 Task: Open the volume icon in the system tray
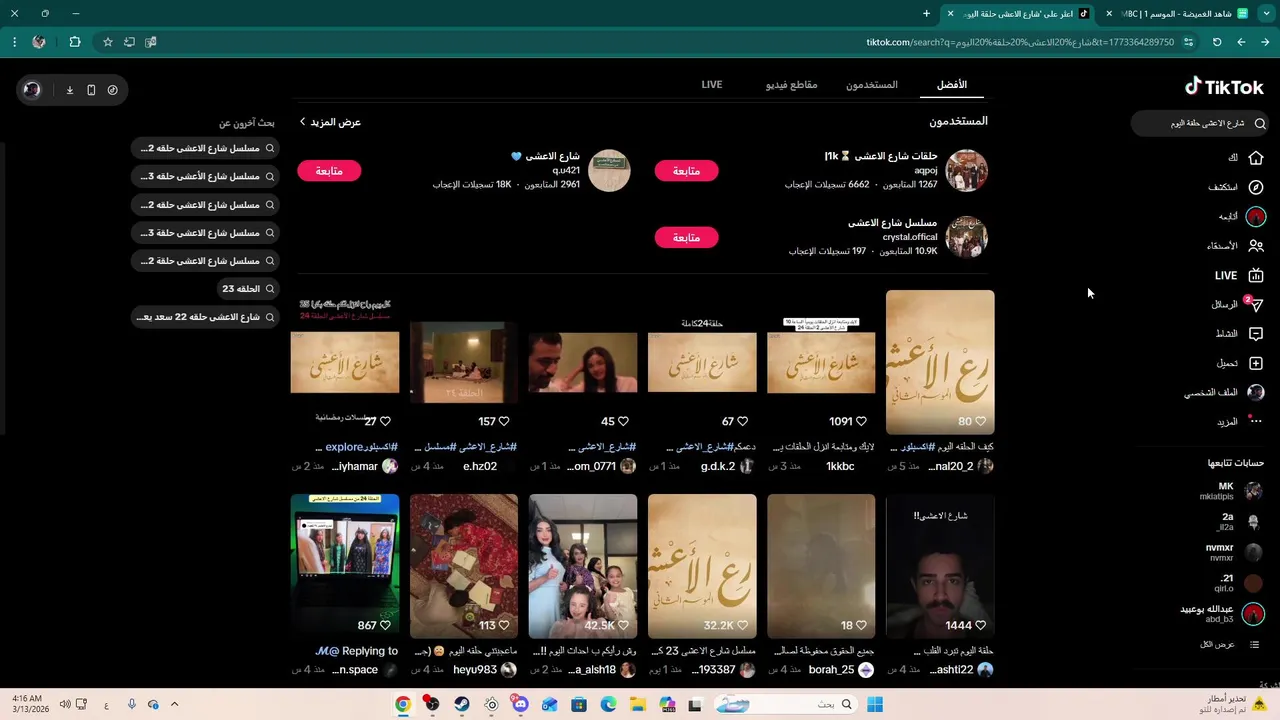click(x=65, y=705)
